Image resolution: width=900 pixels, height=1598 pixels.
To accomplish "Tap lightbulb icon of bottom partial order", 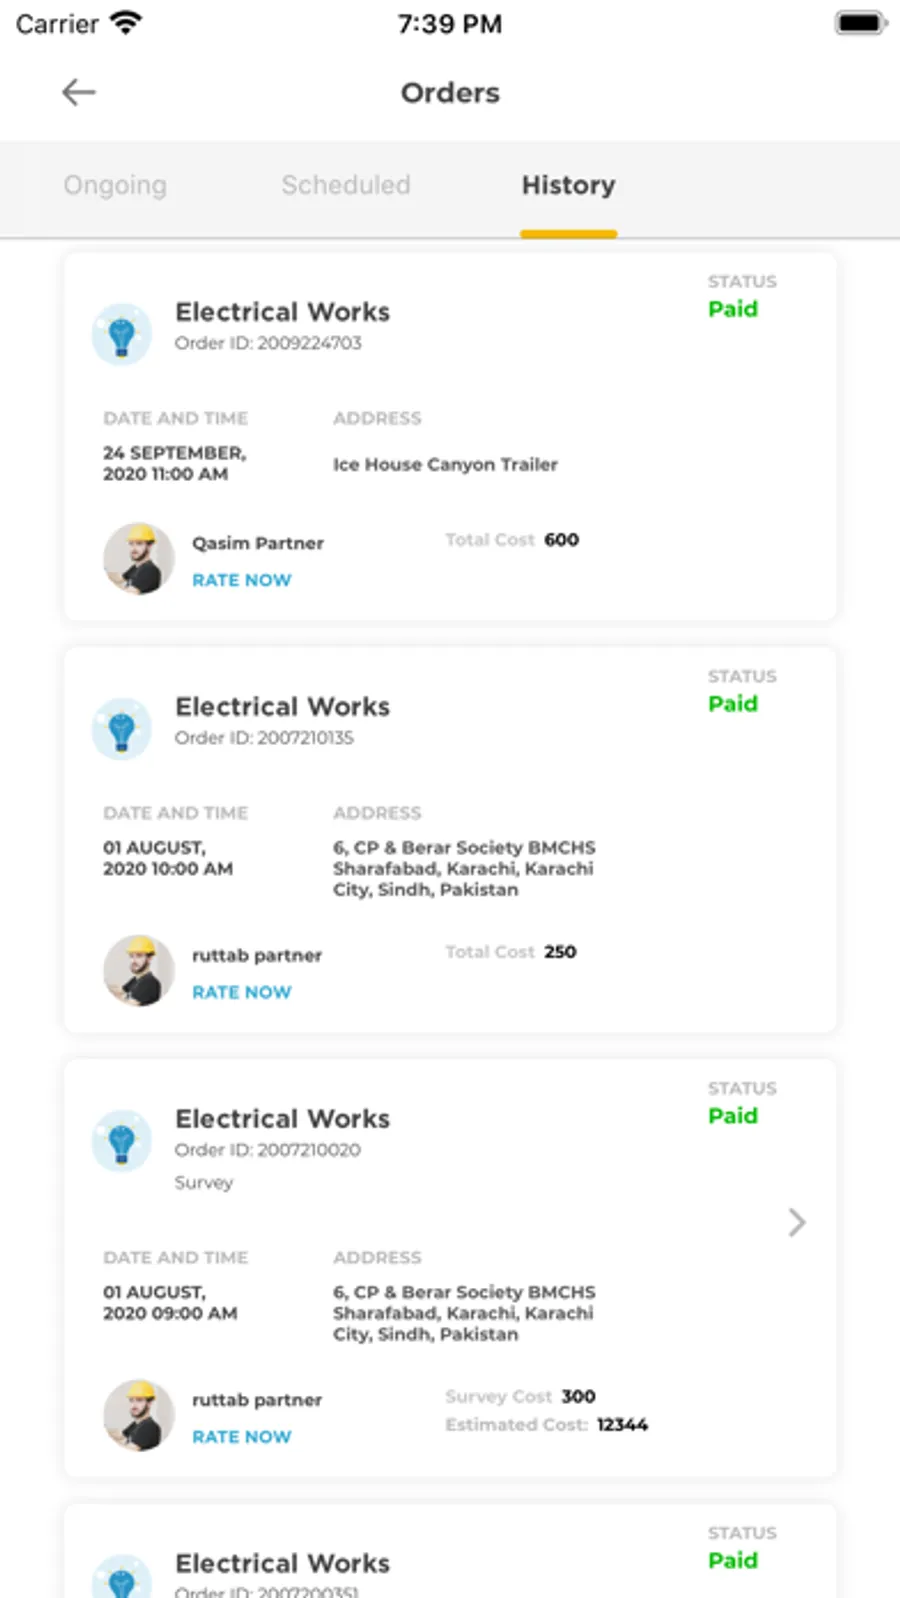I will [122, 1578].
